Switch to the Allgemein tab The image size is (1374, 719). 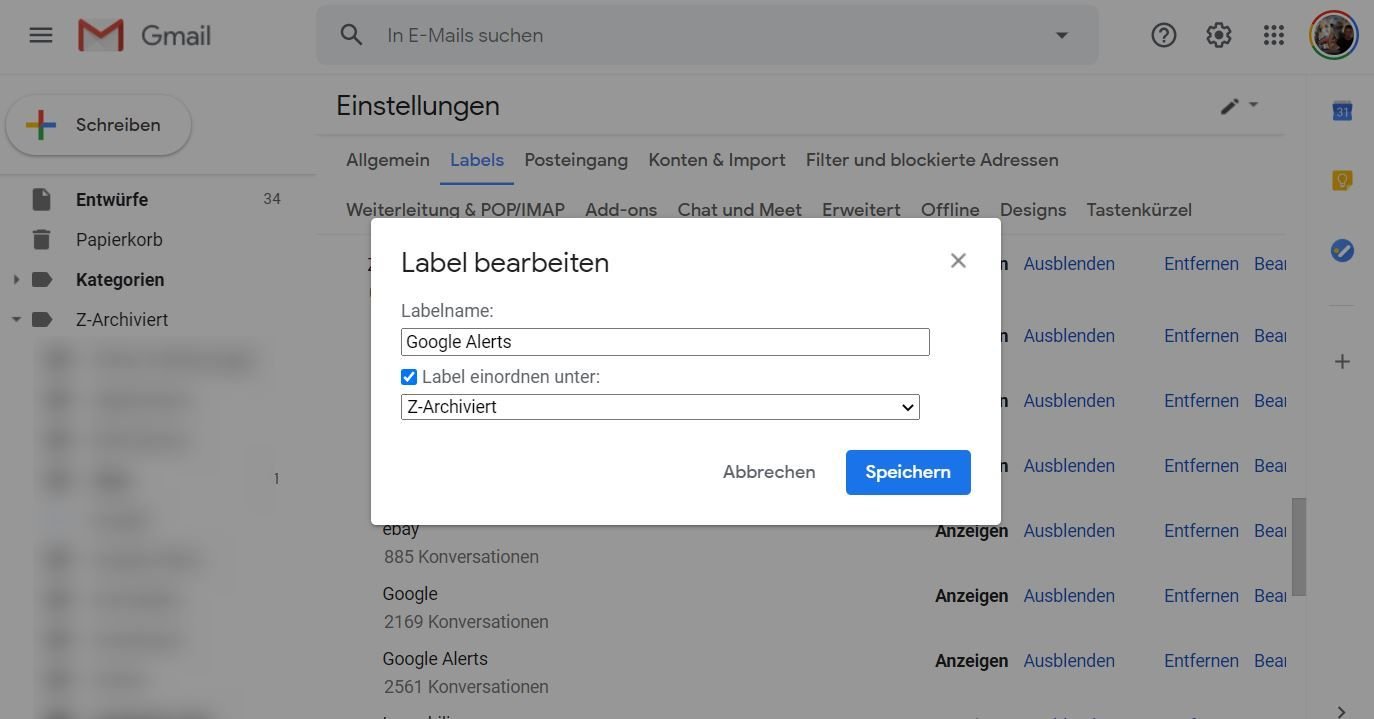coord(387,160)
